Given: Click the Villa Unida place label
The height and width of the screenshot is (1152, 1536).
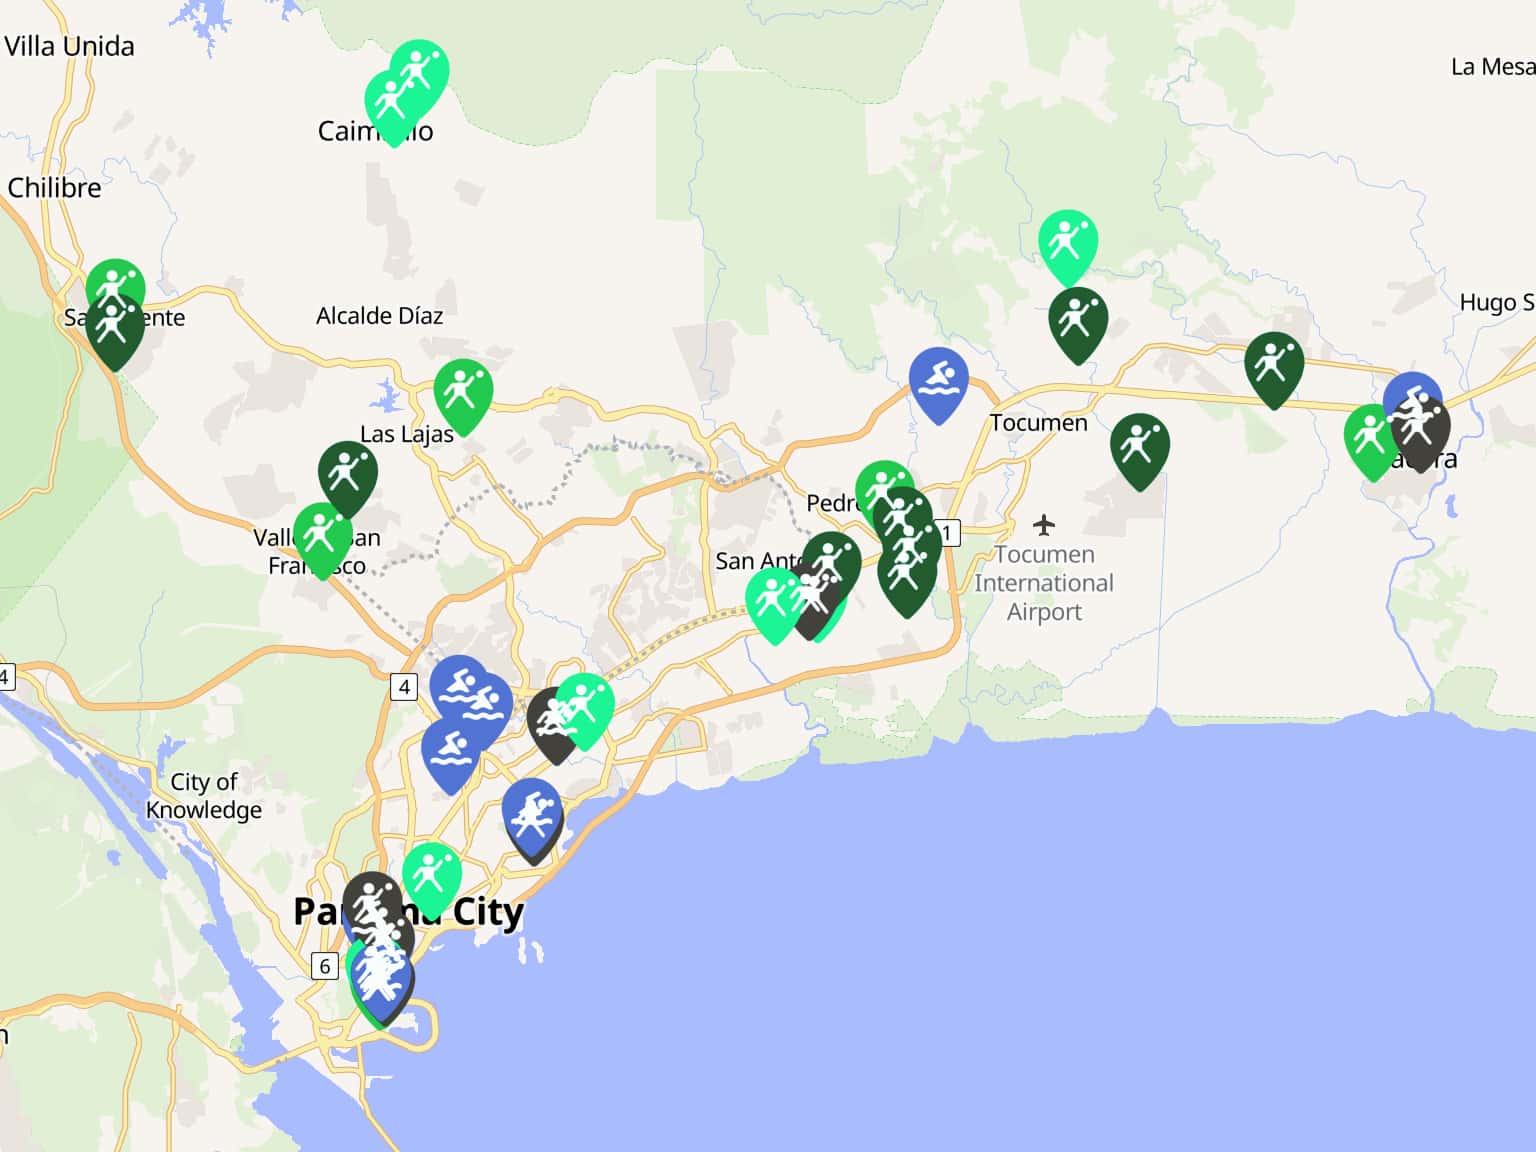Looking at the screenshot, I should pyautogui.click(x=69, y=46).
